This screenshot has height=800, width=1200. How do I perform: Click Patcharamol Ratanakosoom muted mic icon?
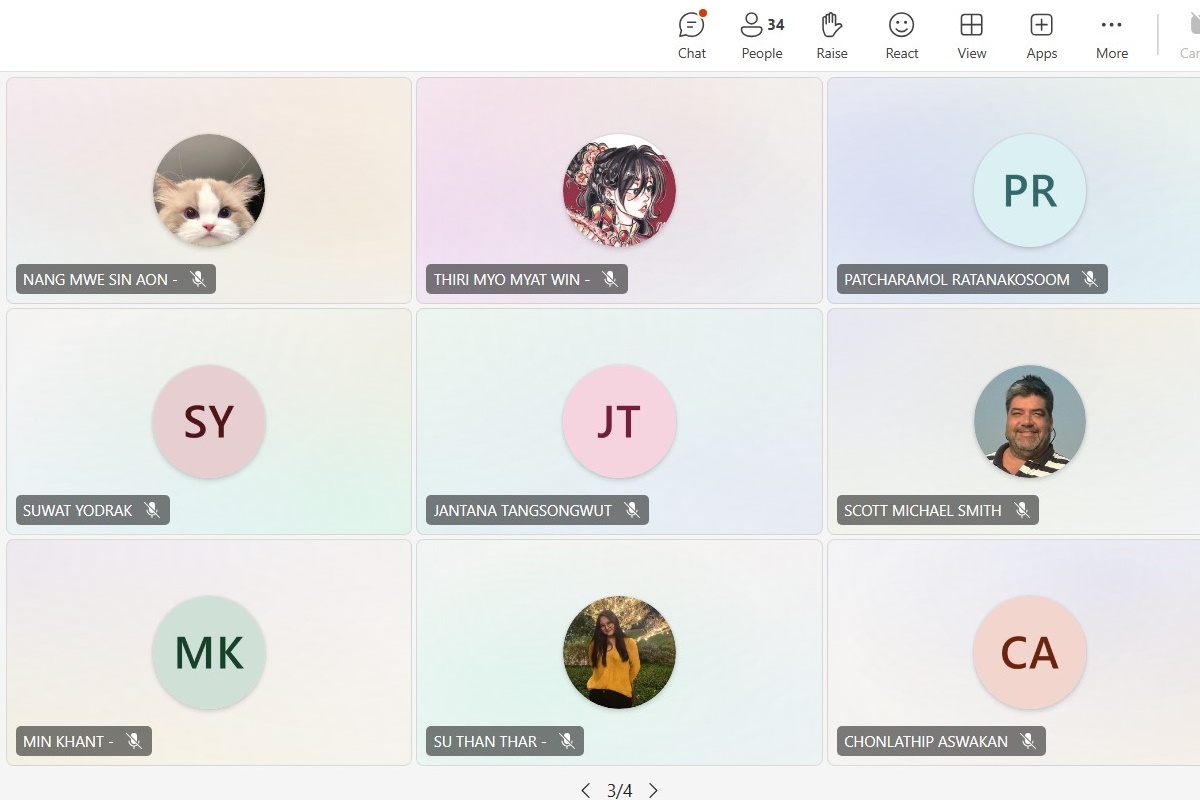pyautogui.click(x=1090, y=279)
